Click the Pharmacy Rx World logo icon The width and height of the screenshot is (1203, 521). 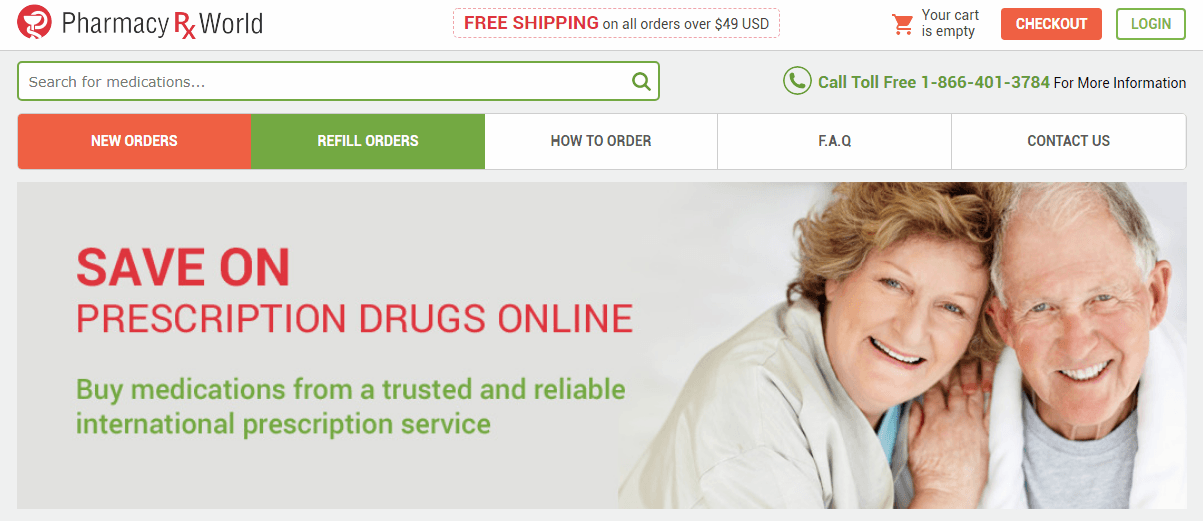click(35, 22)
